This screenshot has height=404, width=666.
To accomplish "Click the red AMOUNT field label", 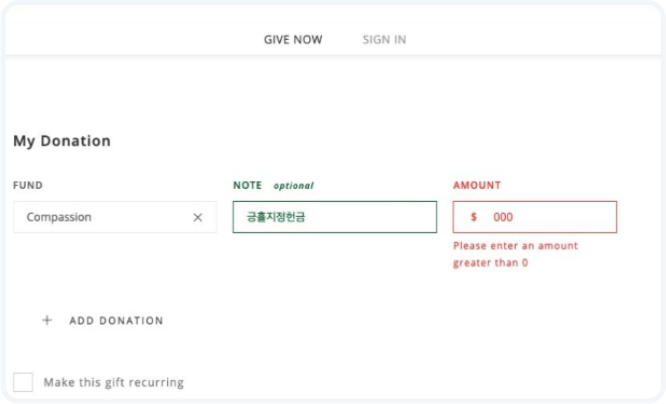I will [477, 185].
